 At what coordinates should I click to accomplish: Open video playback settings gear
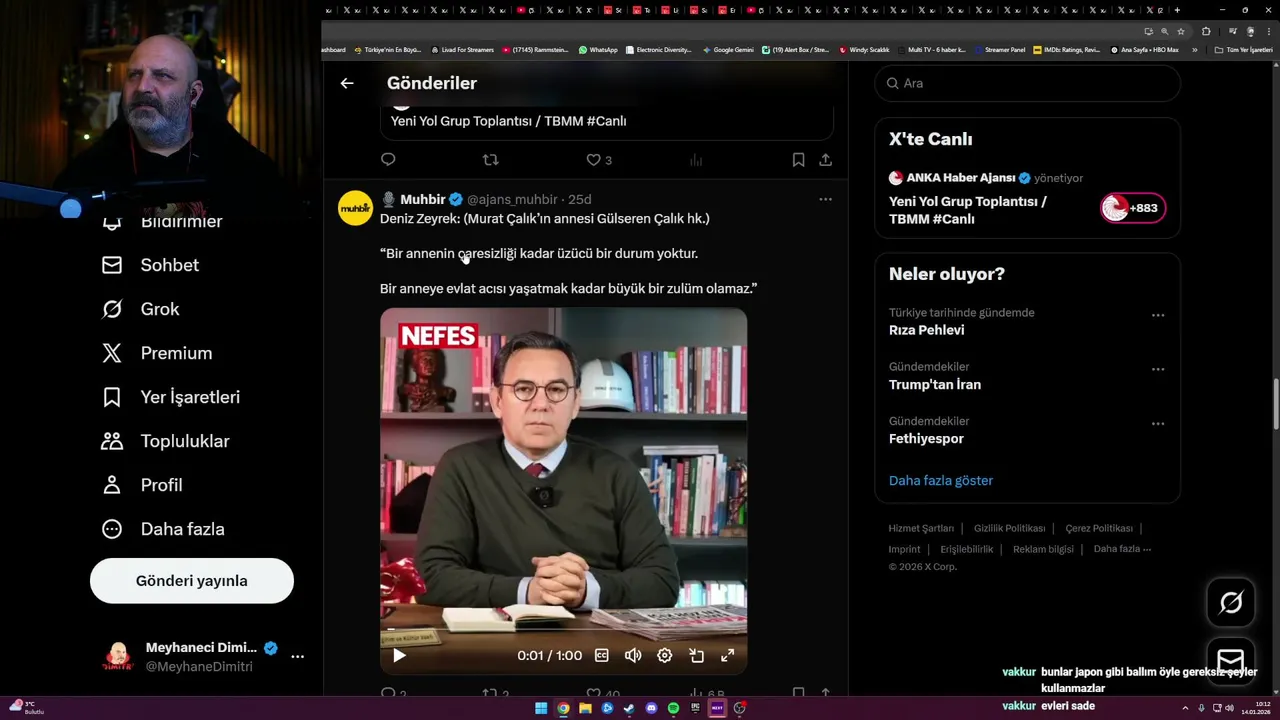(x=664, y=656)
